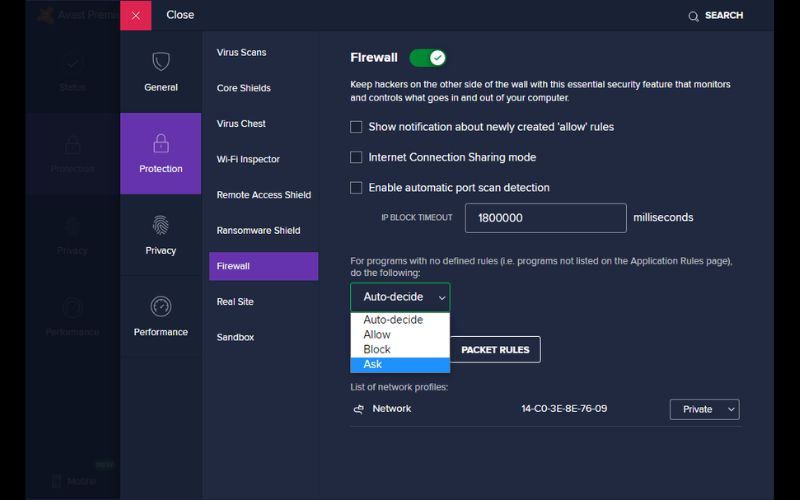Open the Virus Scans settings page
This screenshot has width=800, height=500.
coord(242,52)
